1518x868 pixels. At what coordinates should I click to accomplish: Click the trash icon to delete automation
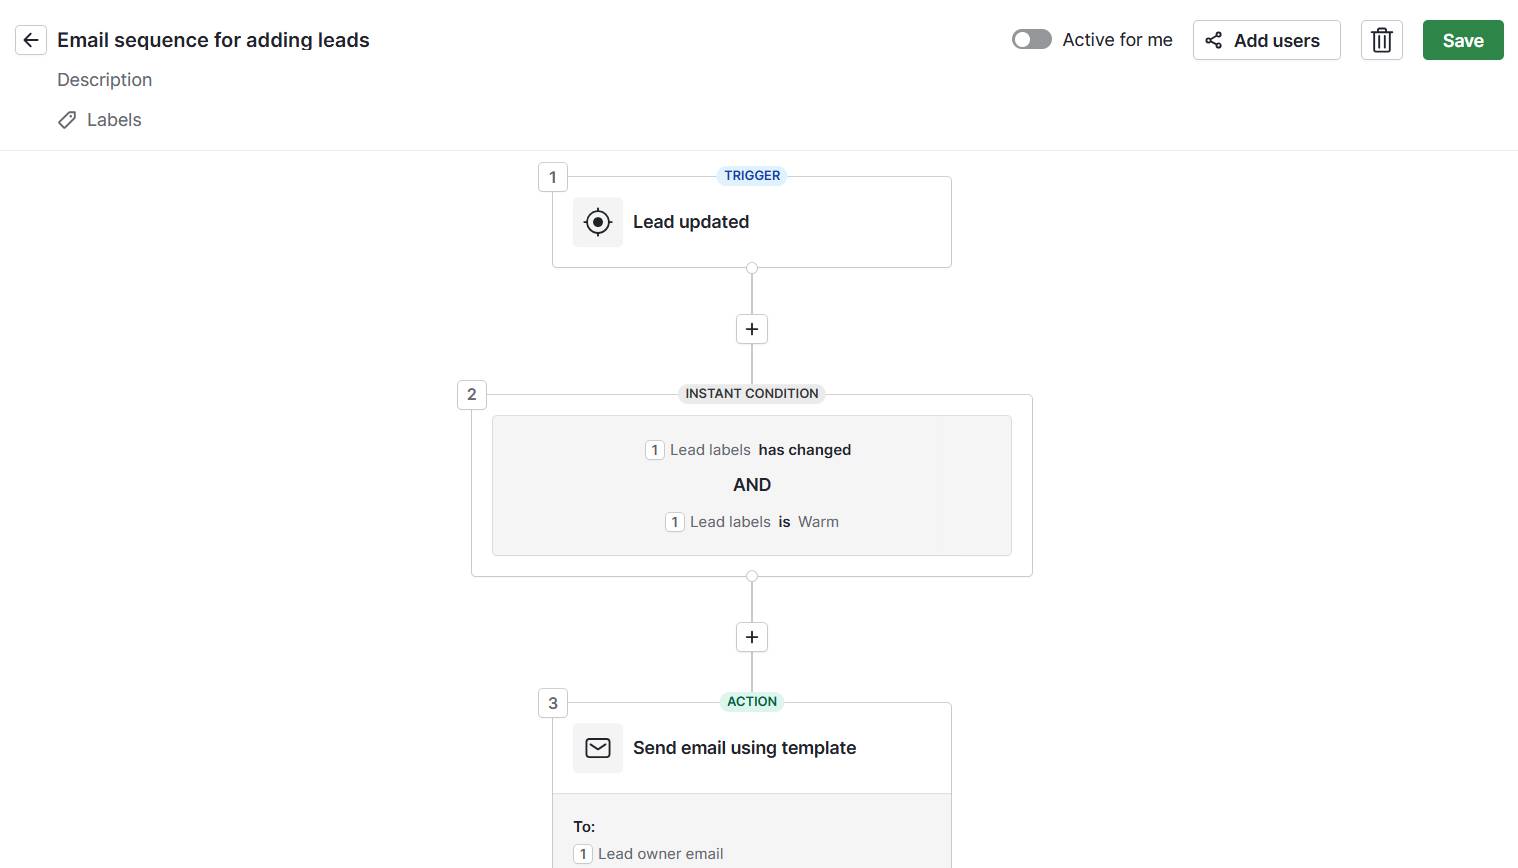tap(1381, 40)
